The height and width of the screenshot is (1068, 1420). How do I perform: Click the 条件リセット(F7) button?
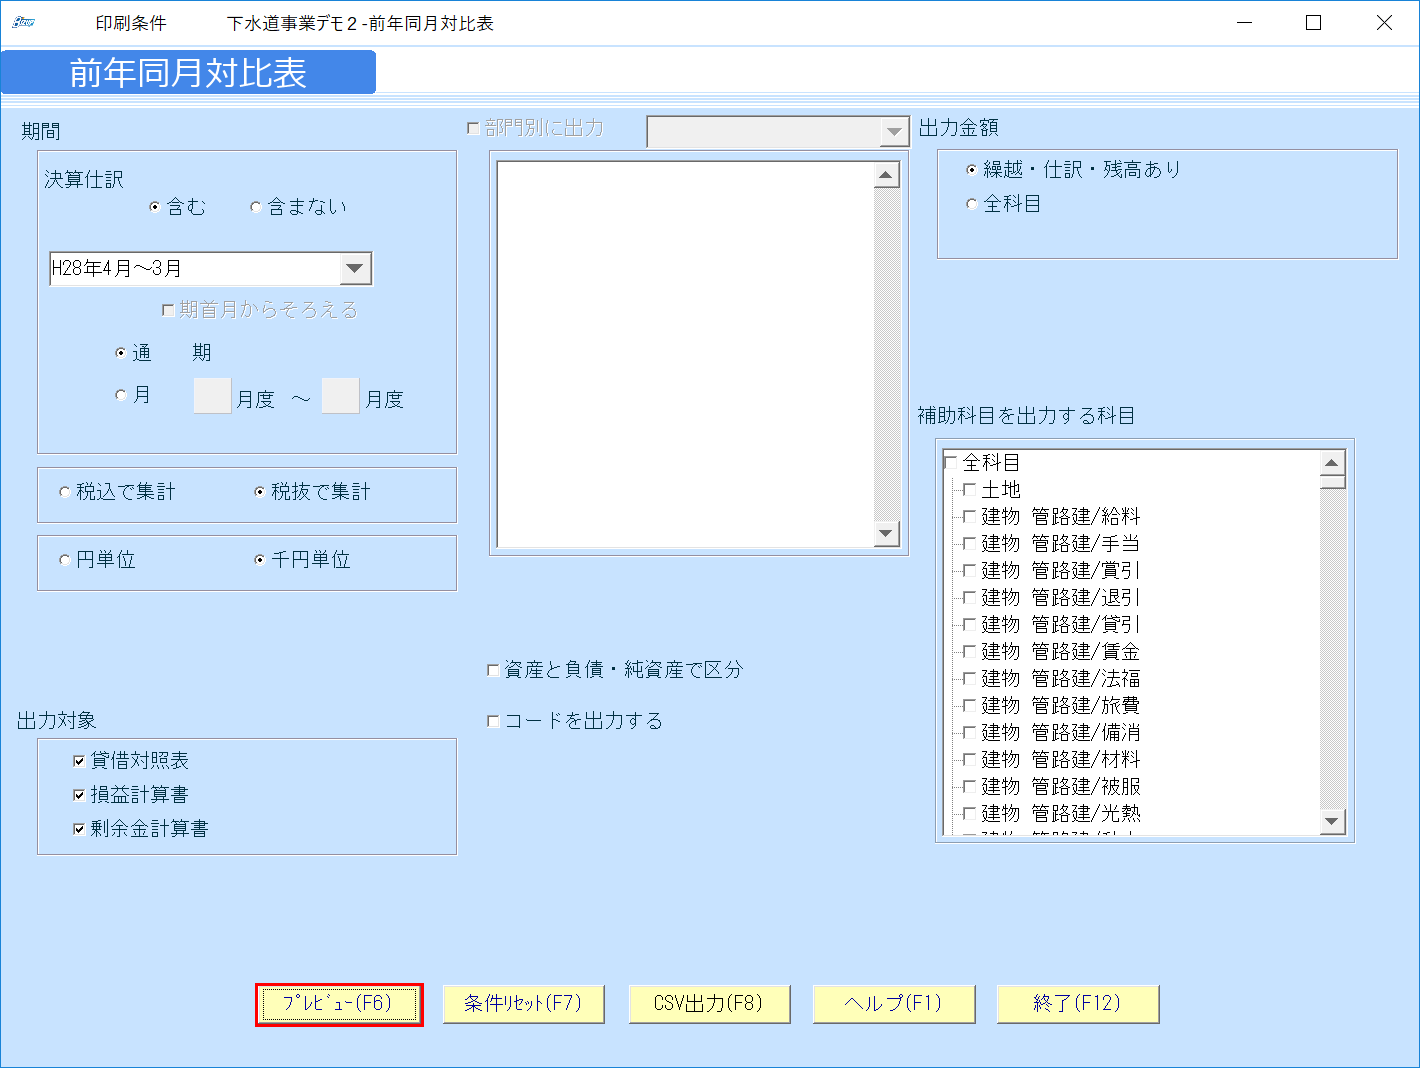coord(523,1003)
